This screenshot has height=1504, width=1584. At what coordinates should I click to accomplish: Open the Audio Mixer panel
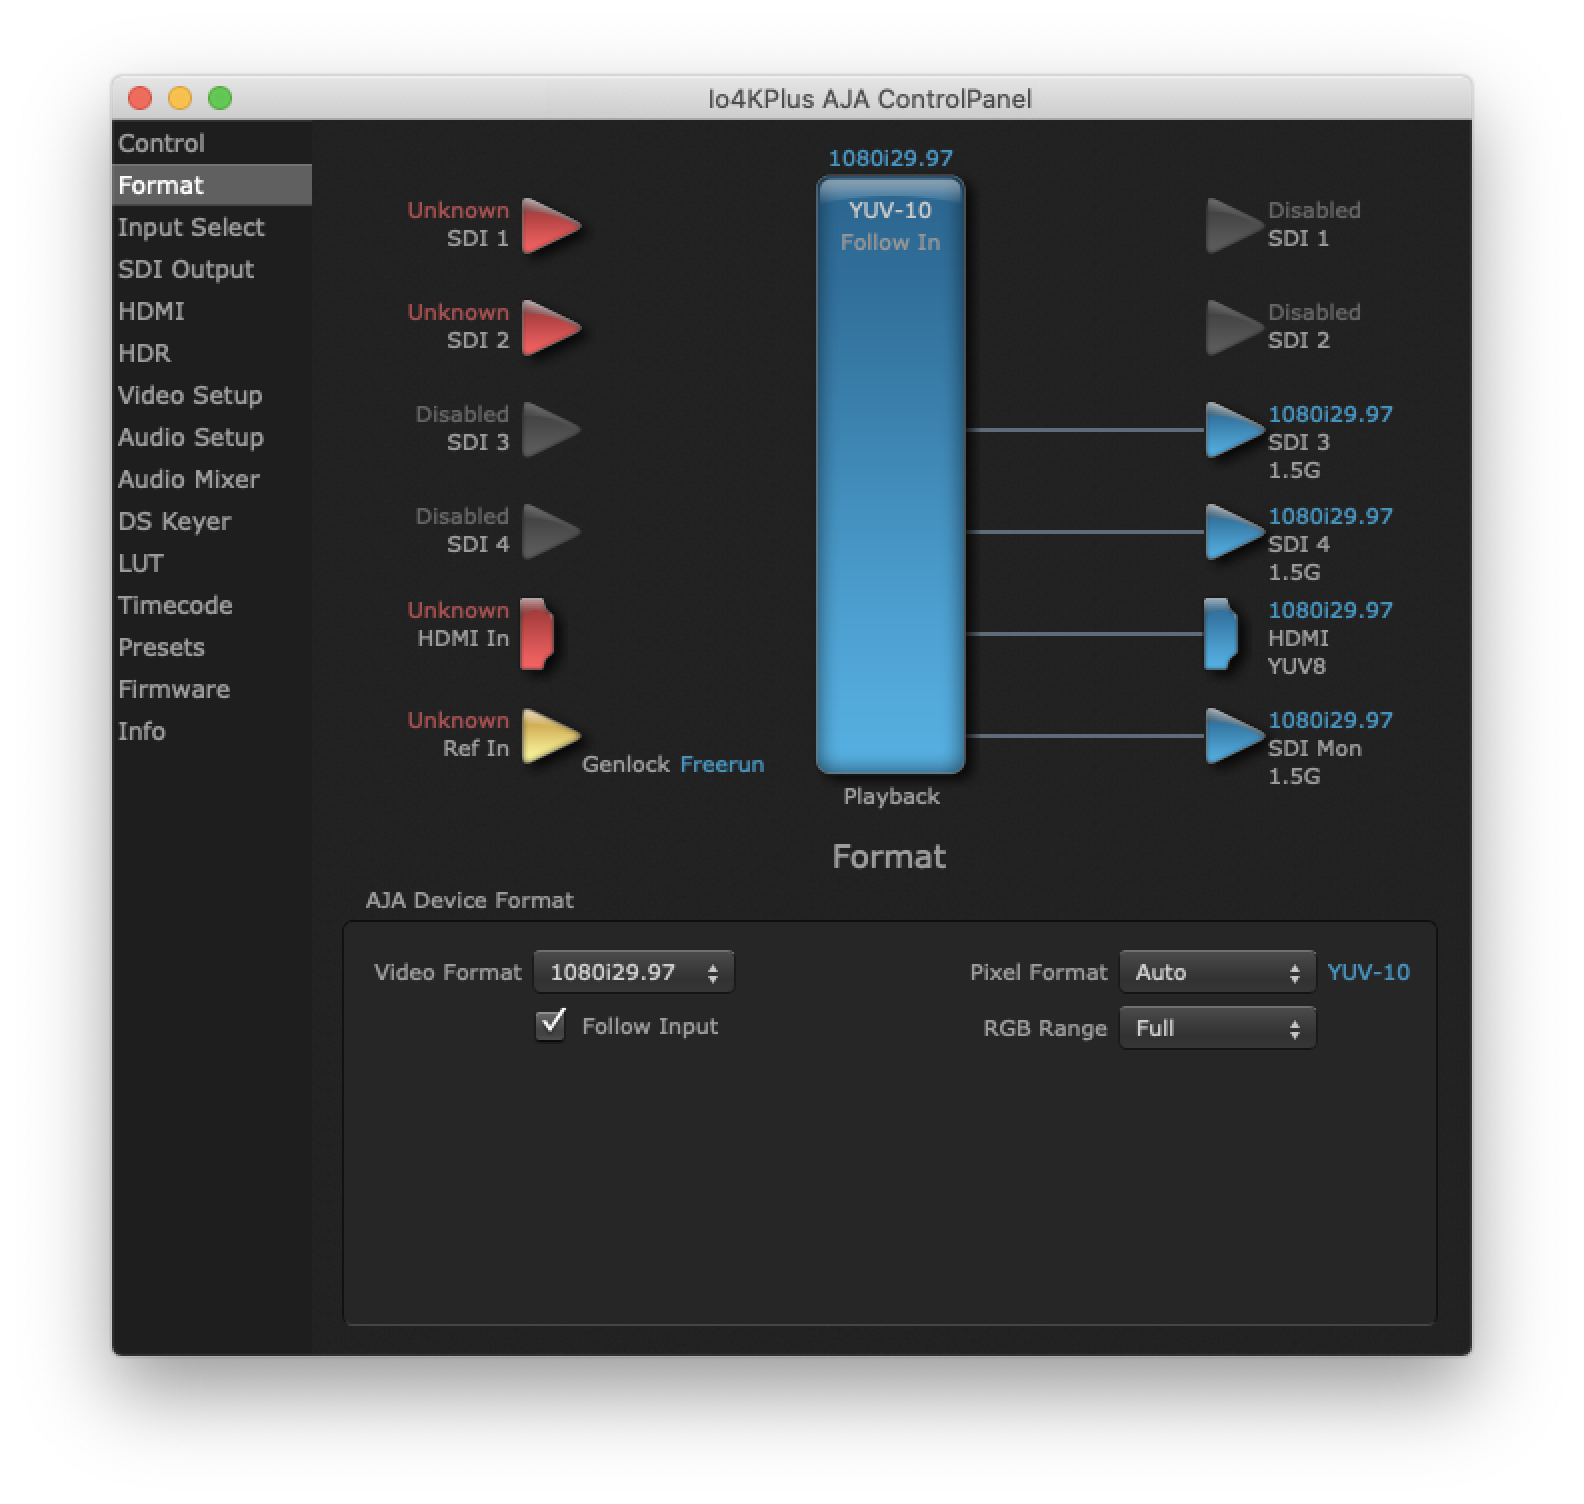[x=188, y=479]
